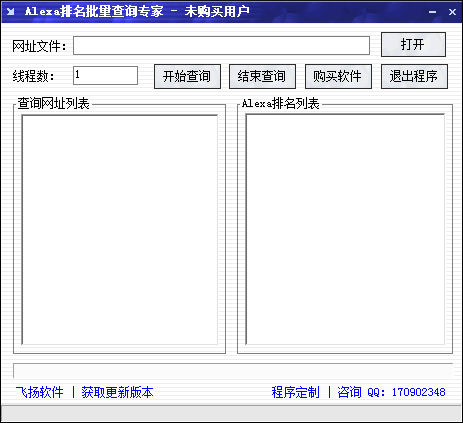This screenshot has width=463, height=423.
Task: Click the progress bar above the footer links
Action: tap(233, 371)
